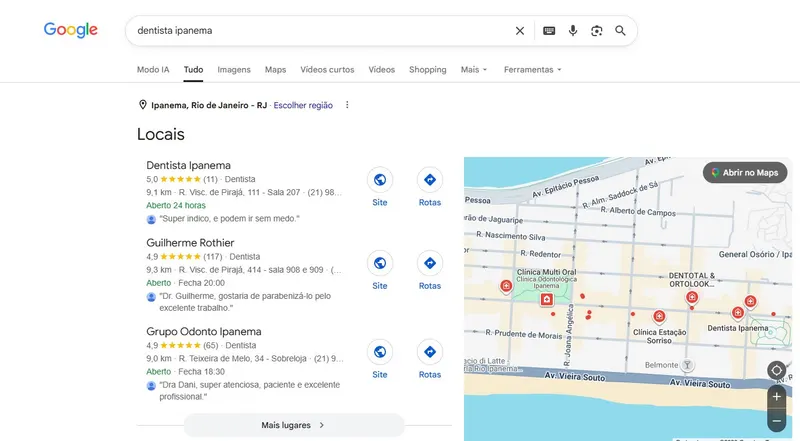Screen dimensions: 800x441
Task: Click the Belmonte bar marker on the map
Action: 687,365
